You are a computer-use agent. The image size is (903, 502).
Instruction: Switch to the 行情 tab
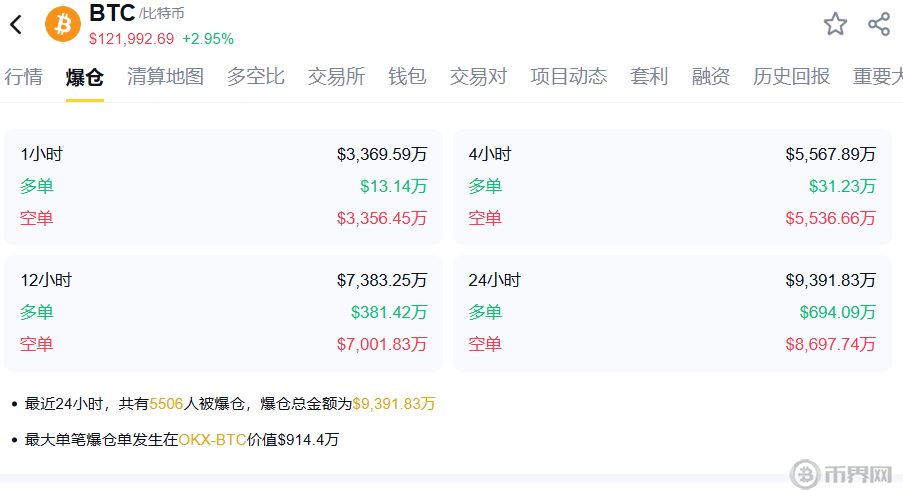(23, 77)
